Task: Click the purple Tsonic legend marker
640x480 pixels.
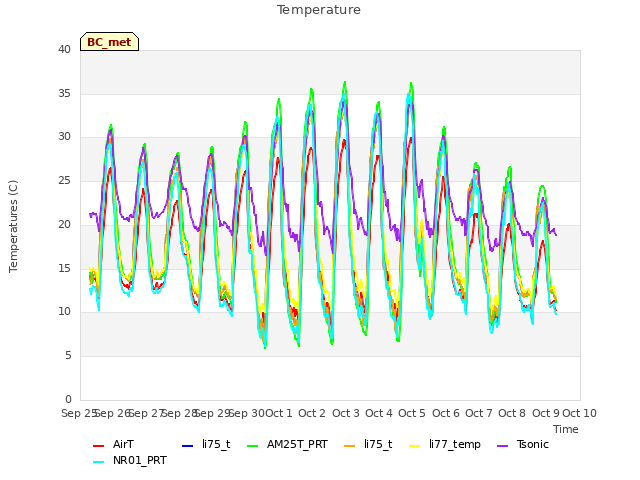Action: point(502,446)
